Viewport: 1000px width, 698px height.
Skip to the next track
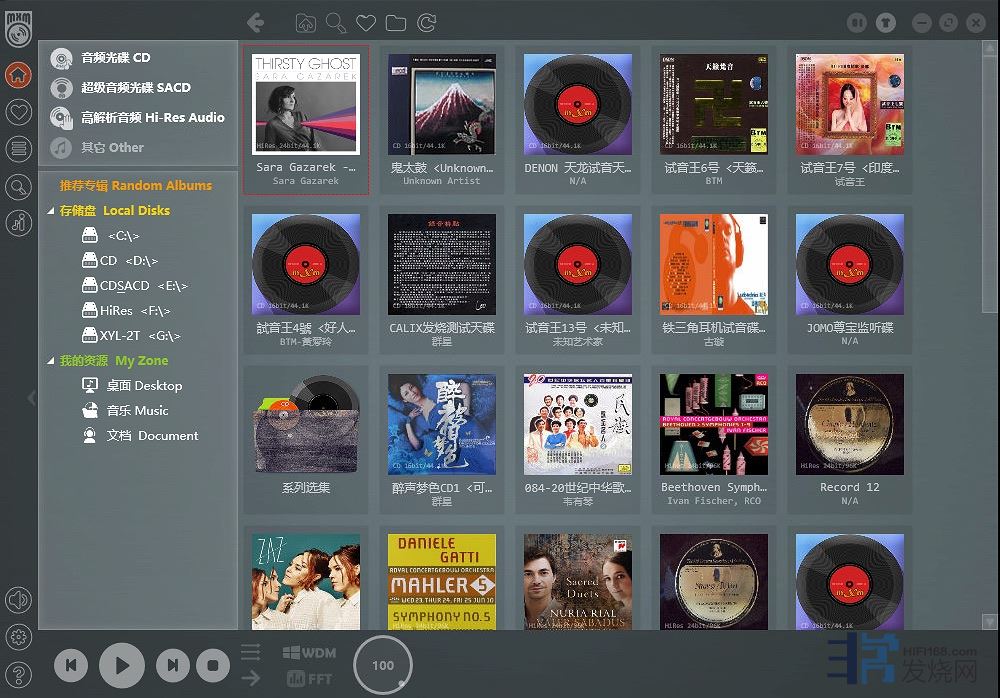tap(173, 665)
